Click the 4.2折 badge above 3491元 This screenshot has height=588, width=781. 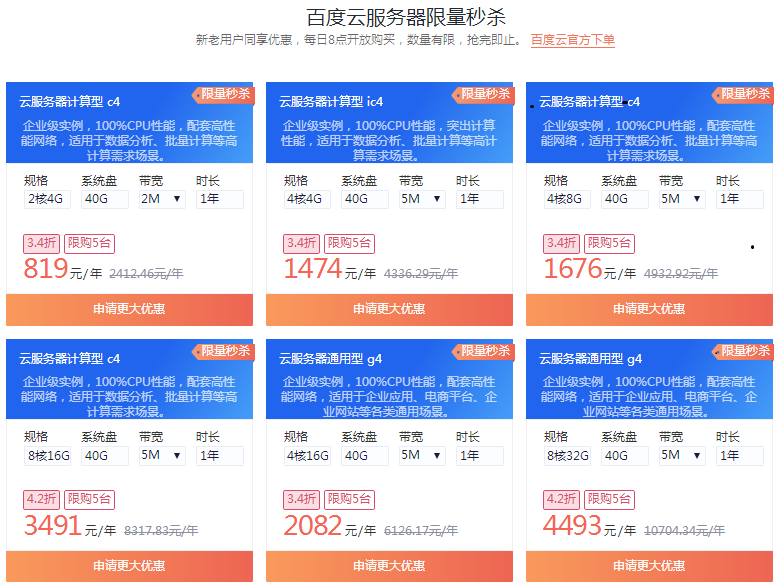point(41,499)
